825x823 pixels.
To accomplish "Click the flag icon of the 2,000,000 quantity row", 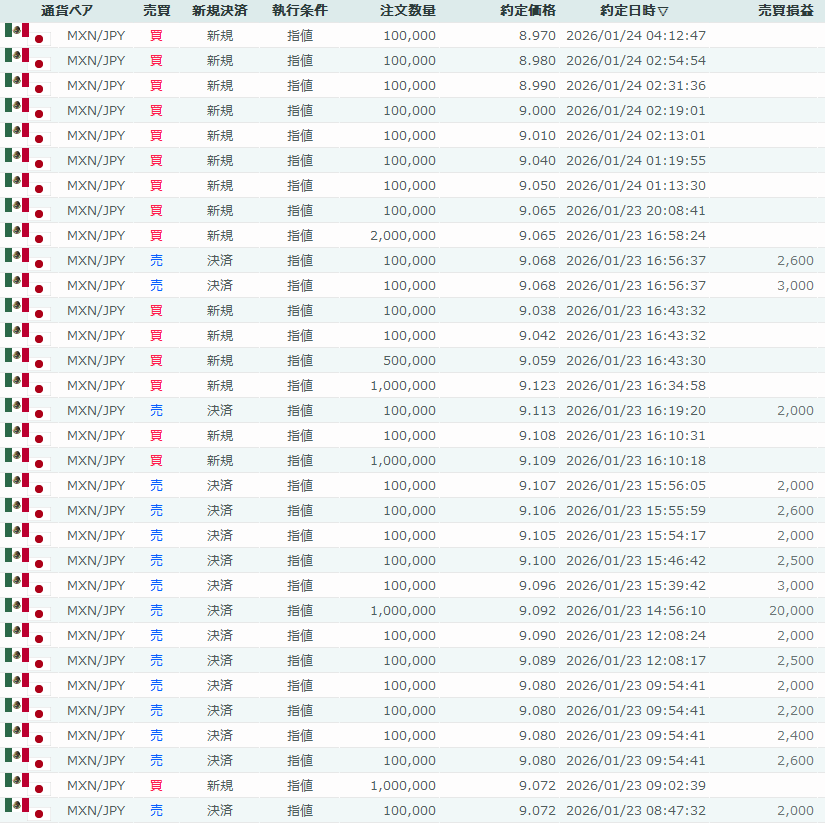I will coord(27,235).
